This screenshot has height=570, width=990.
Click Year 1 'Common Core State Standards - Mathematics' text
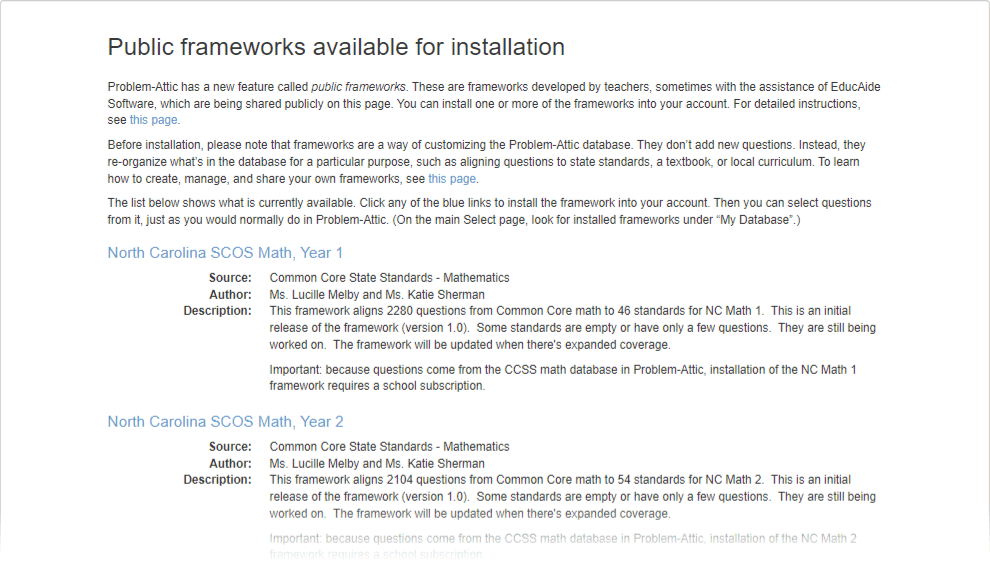[389, 278]
